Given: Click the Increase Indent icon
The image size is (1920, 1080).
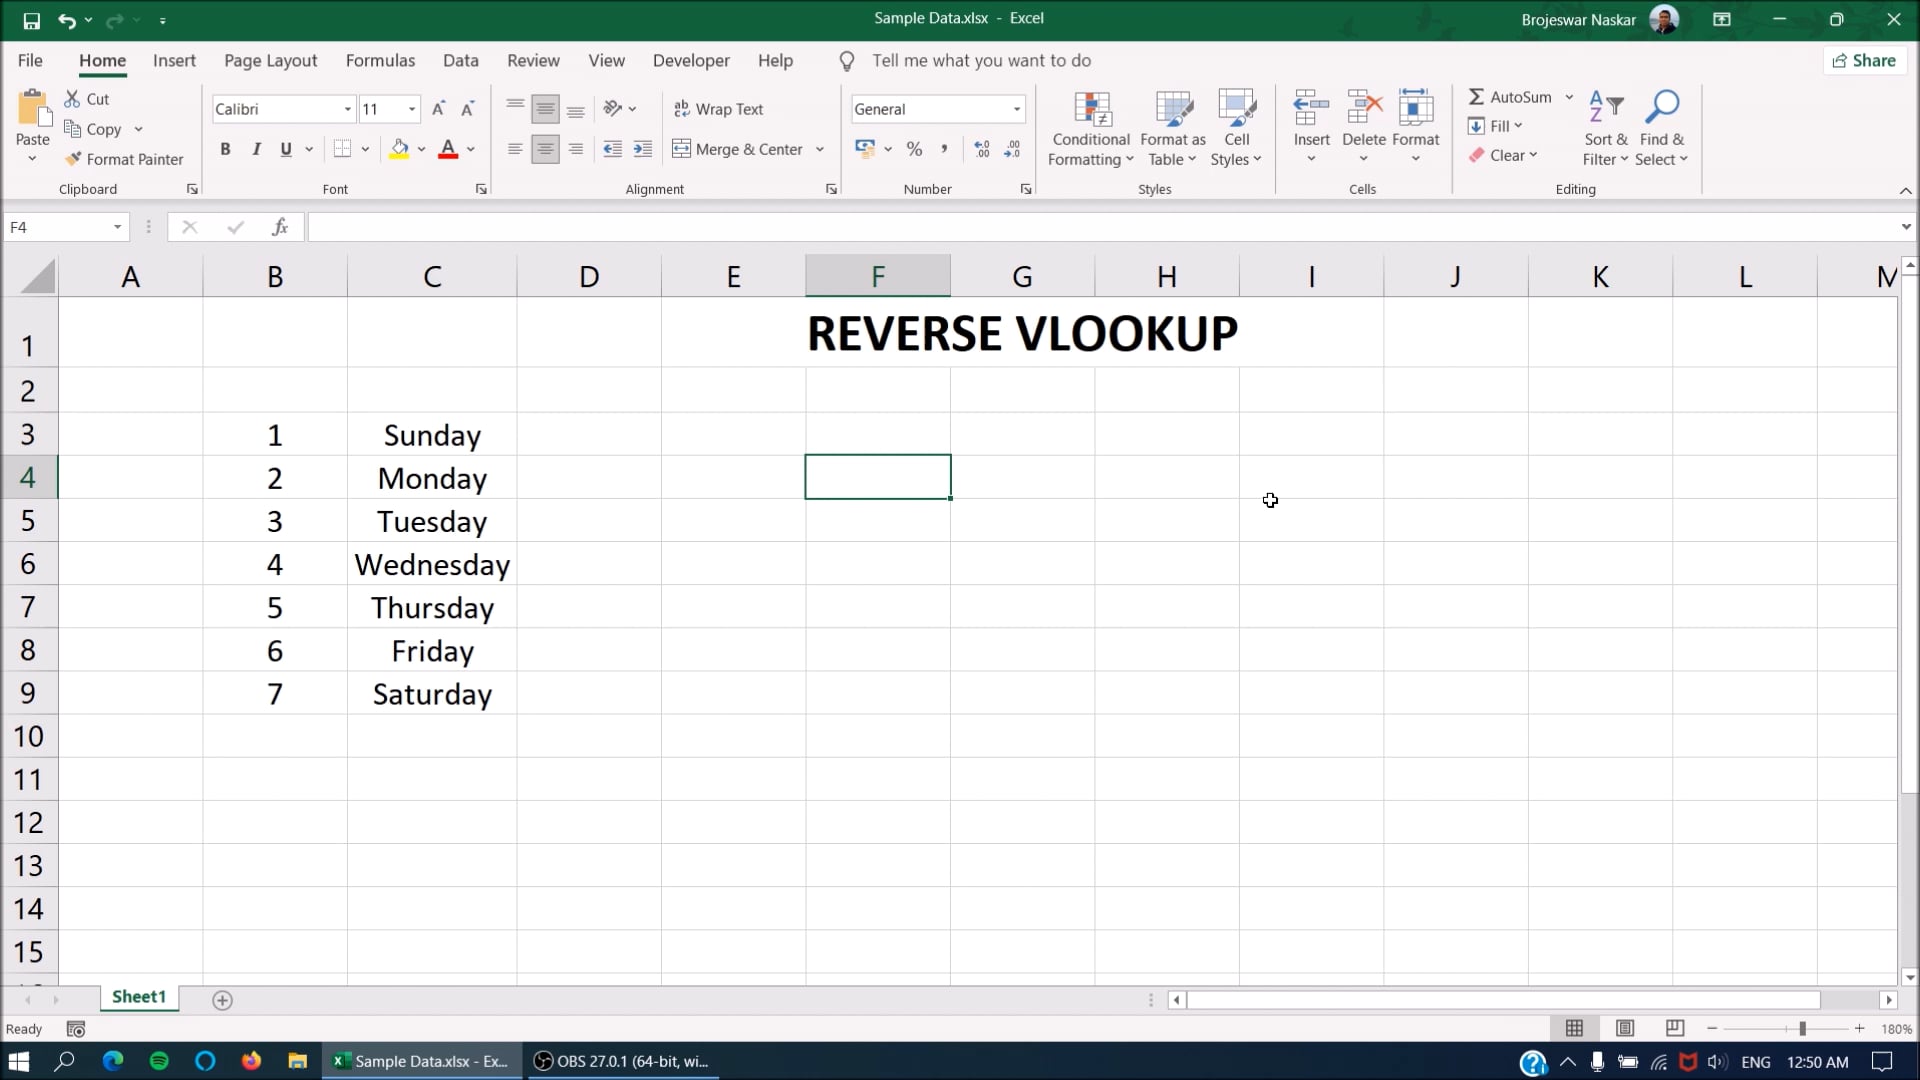Looking at the screenshot, I should coord(643,149).
